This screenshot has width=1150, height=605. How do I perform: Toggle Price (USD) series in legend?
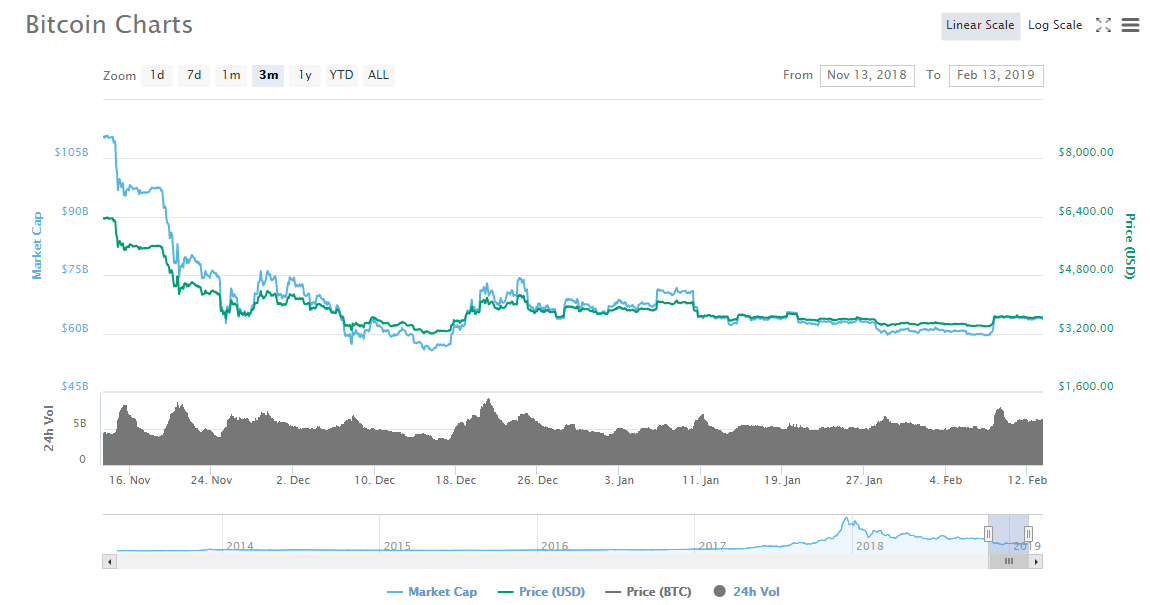click(541, 592)
